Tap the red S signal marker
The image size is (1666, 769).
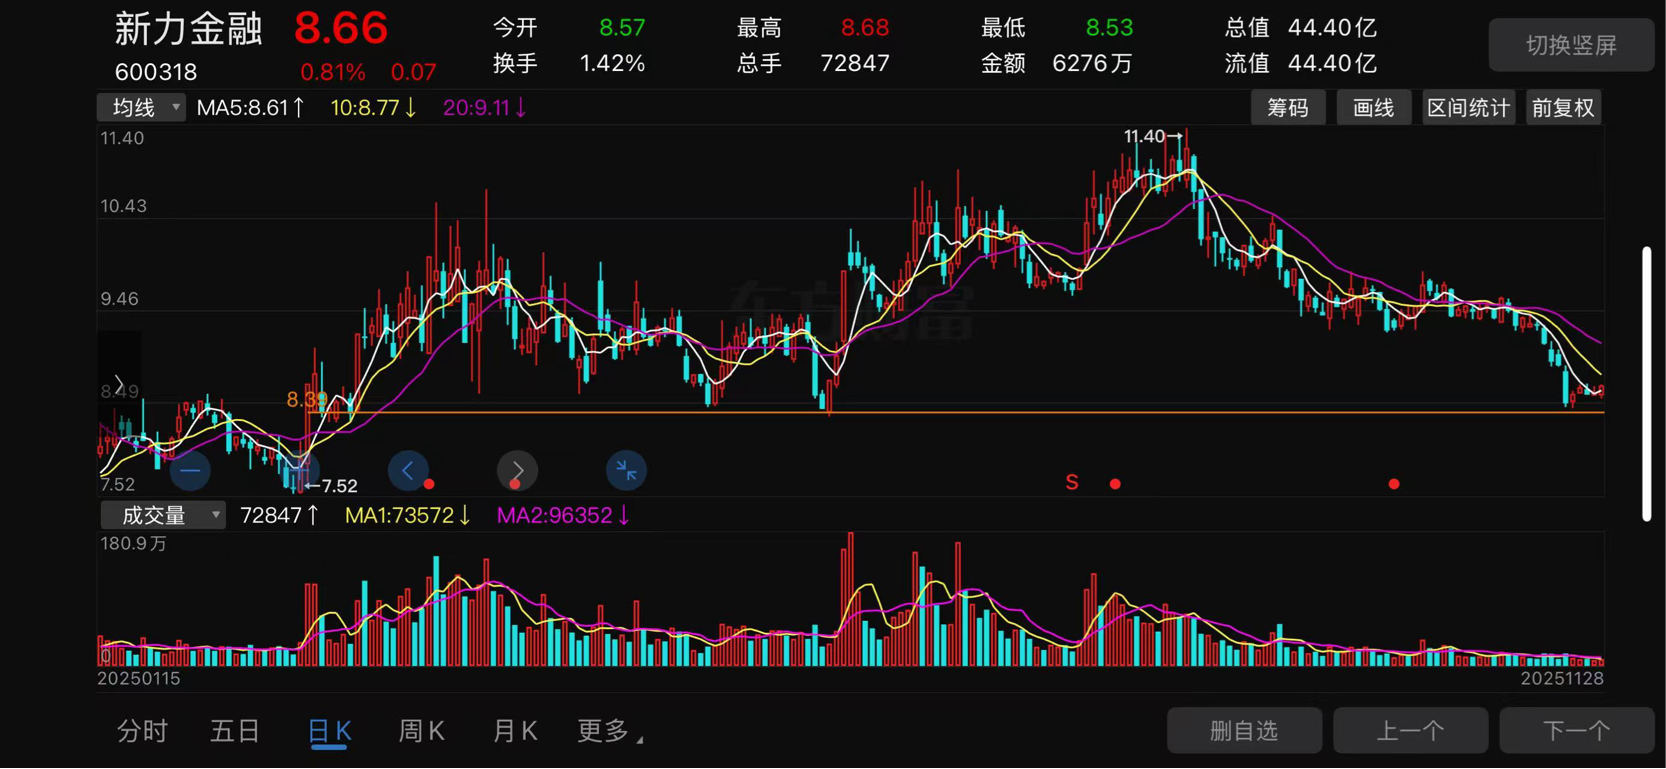(x=1072, y=483)
